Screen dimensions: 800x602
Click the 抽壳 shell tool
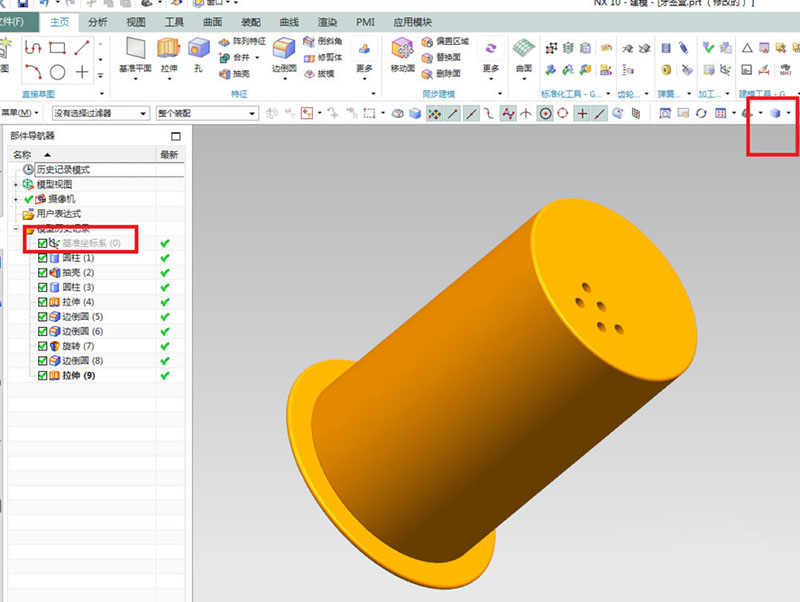(235, 74)
